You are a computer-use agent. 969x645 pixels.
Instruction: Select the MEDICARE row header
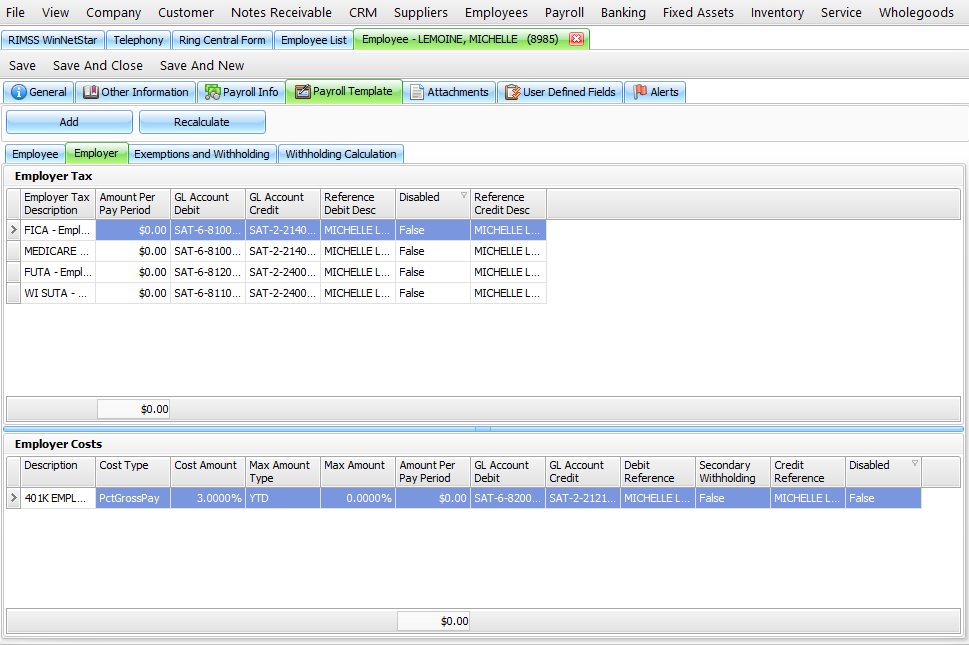[14, 251]
